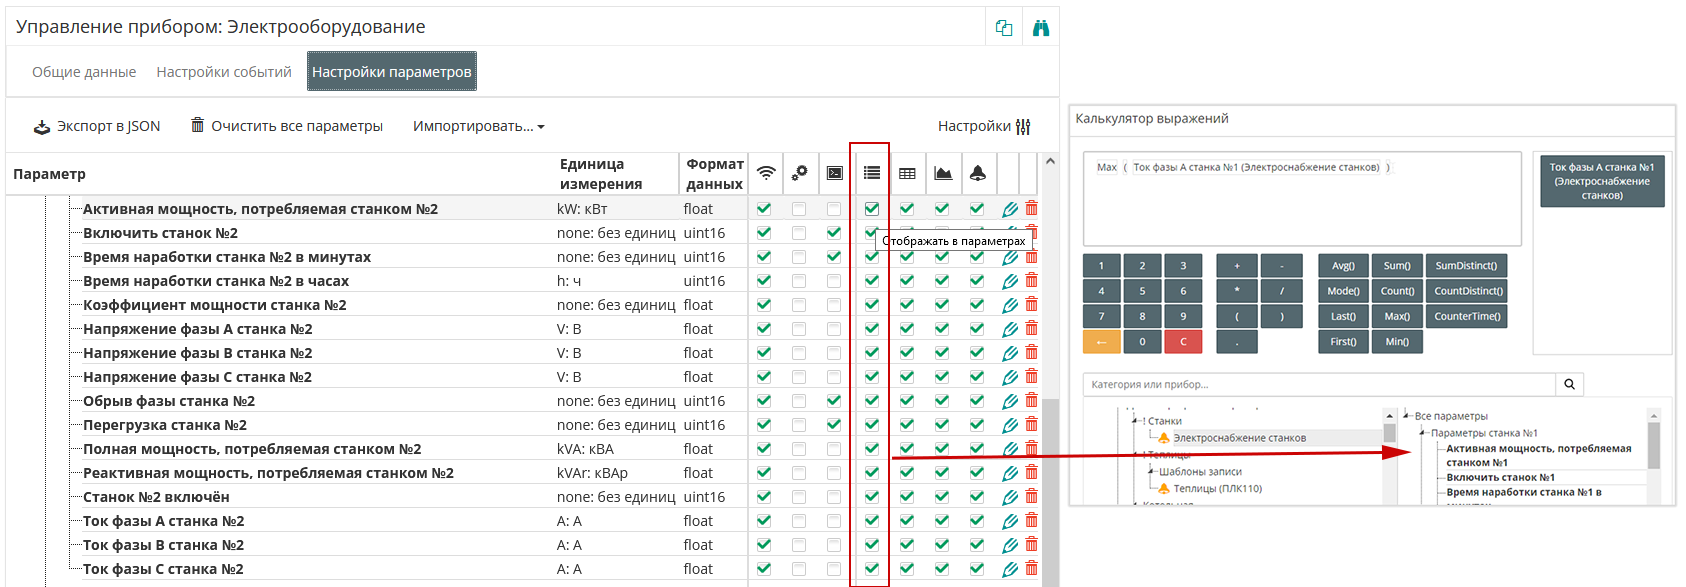Toggle list-display checkbox for 'Активная мощность' row

point(872,209)
